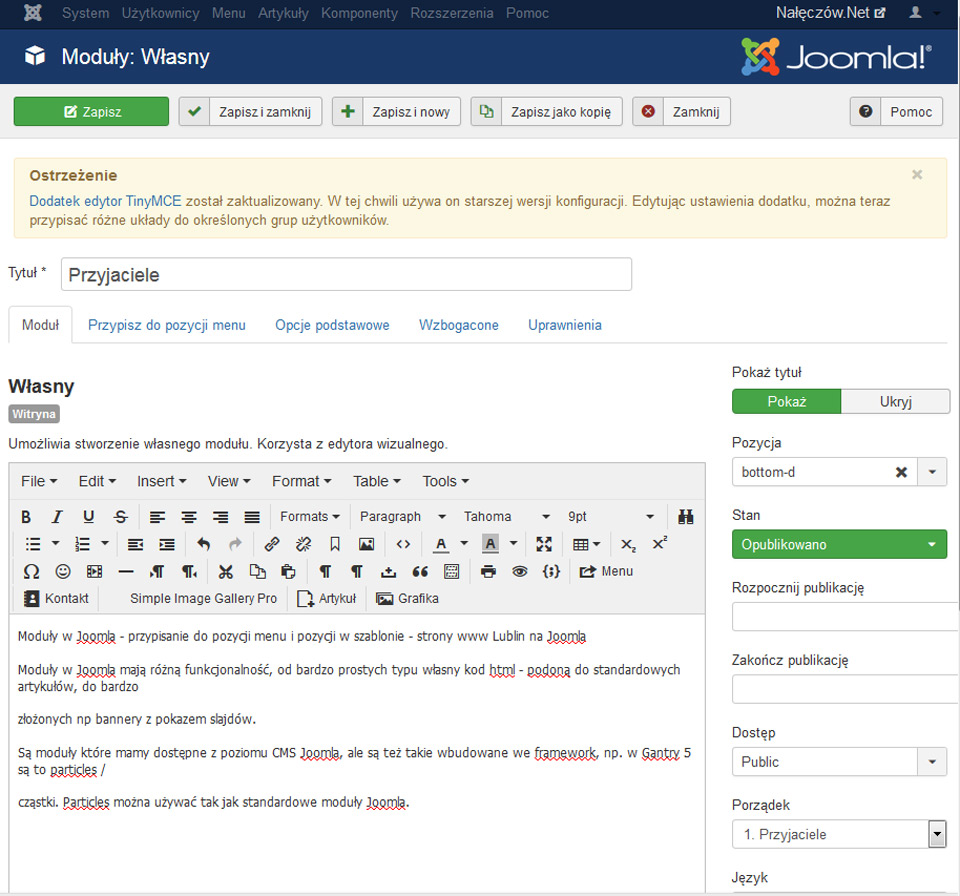960x896 pixels.
Task: Open the Tahoma font family dropdown
Action: (507, 516)
